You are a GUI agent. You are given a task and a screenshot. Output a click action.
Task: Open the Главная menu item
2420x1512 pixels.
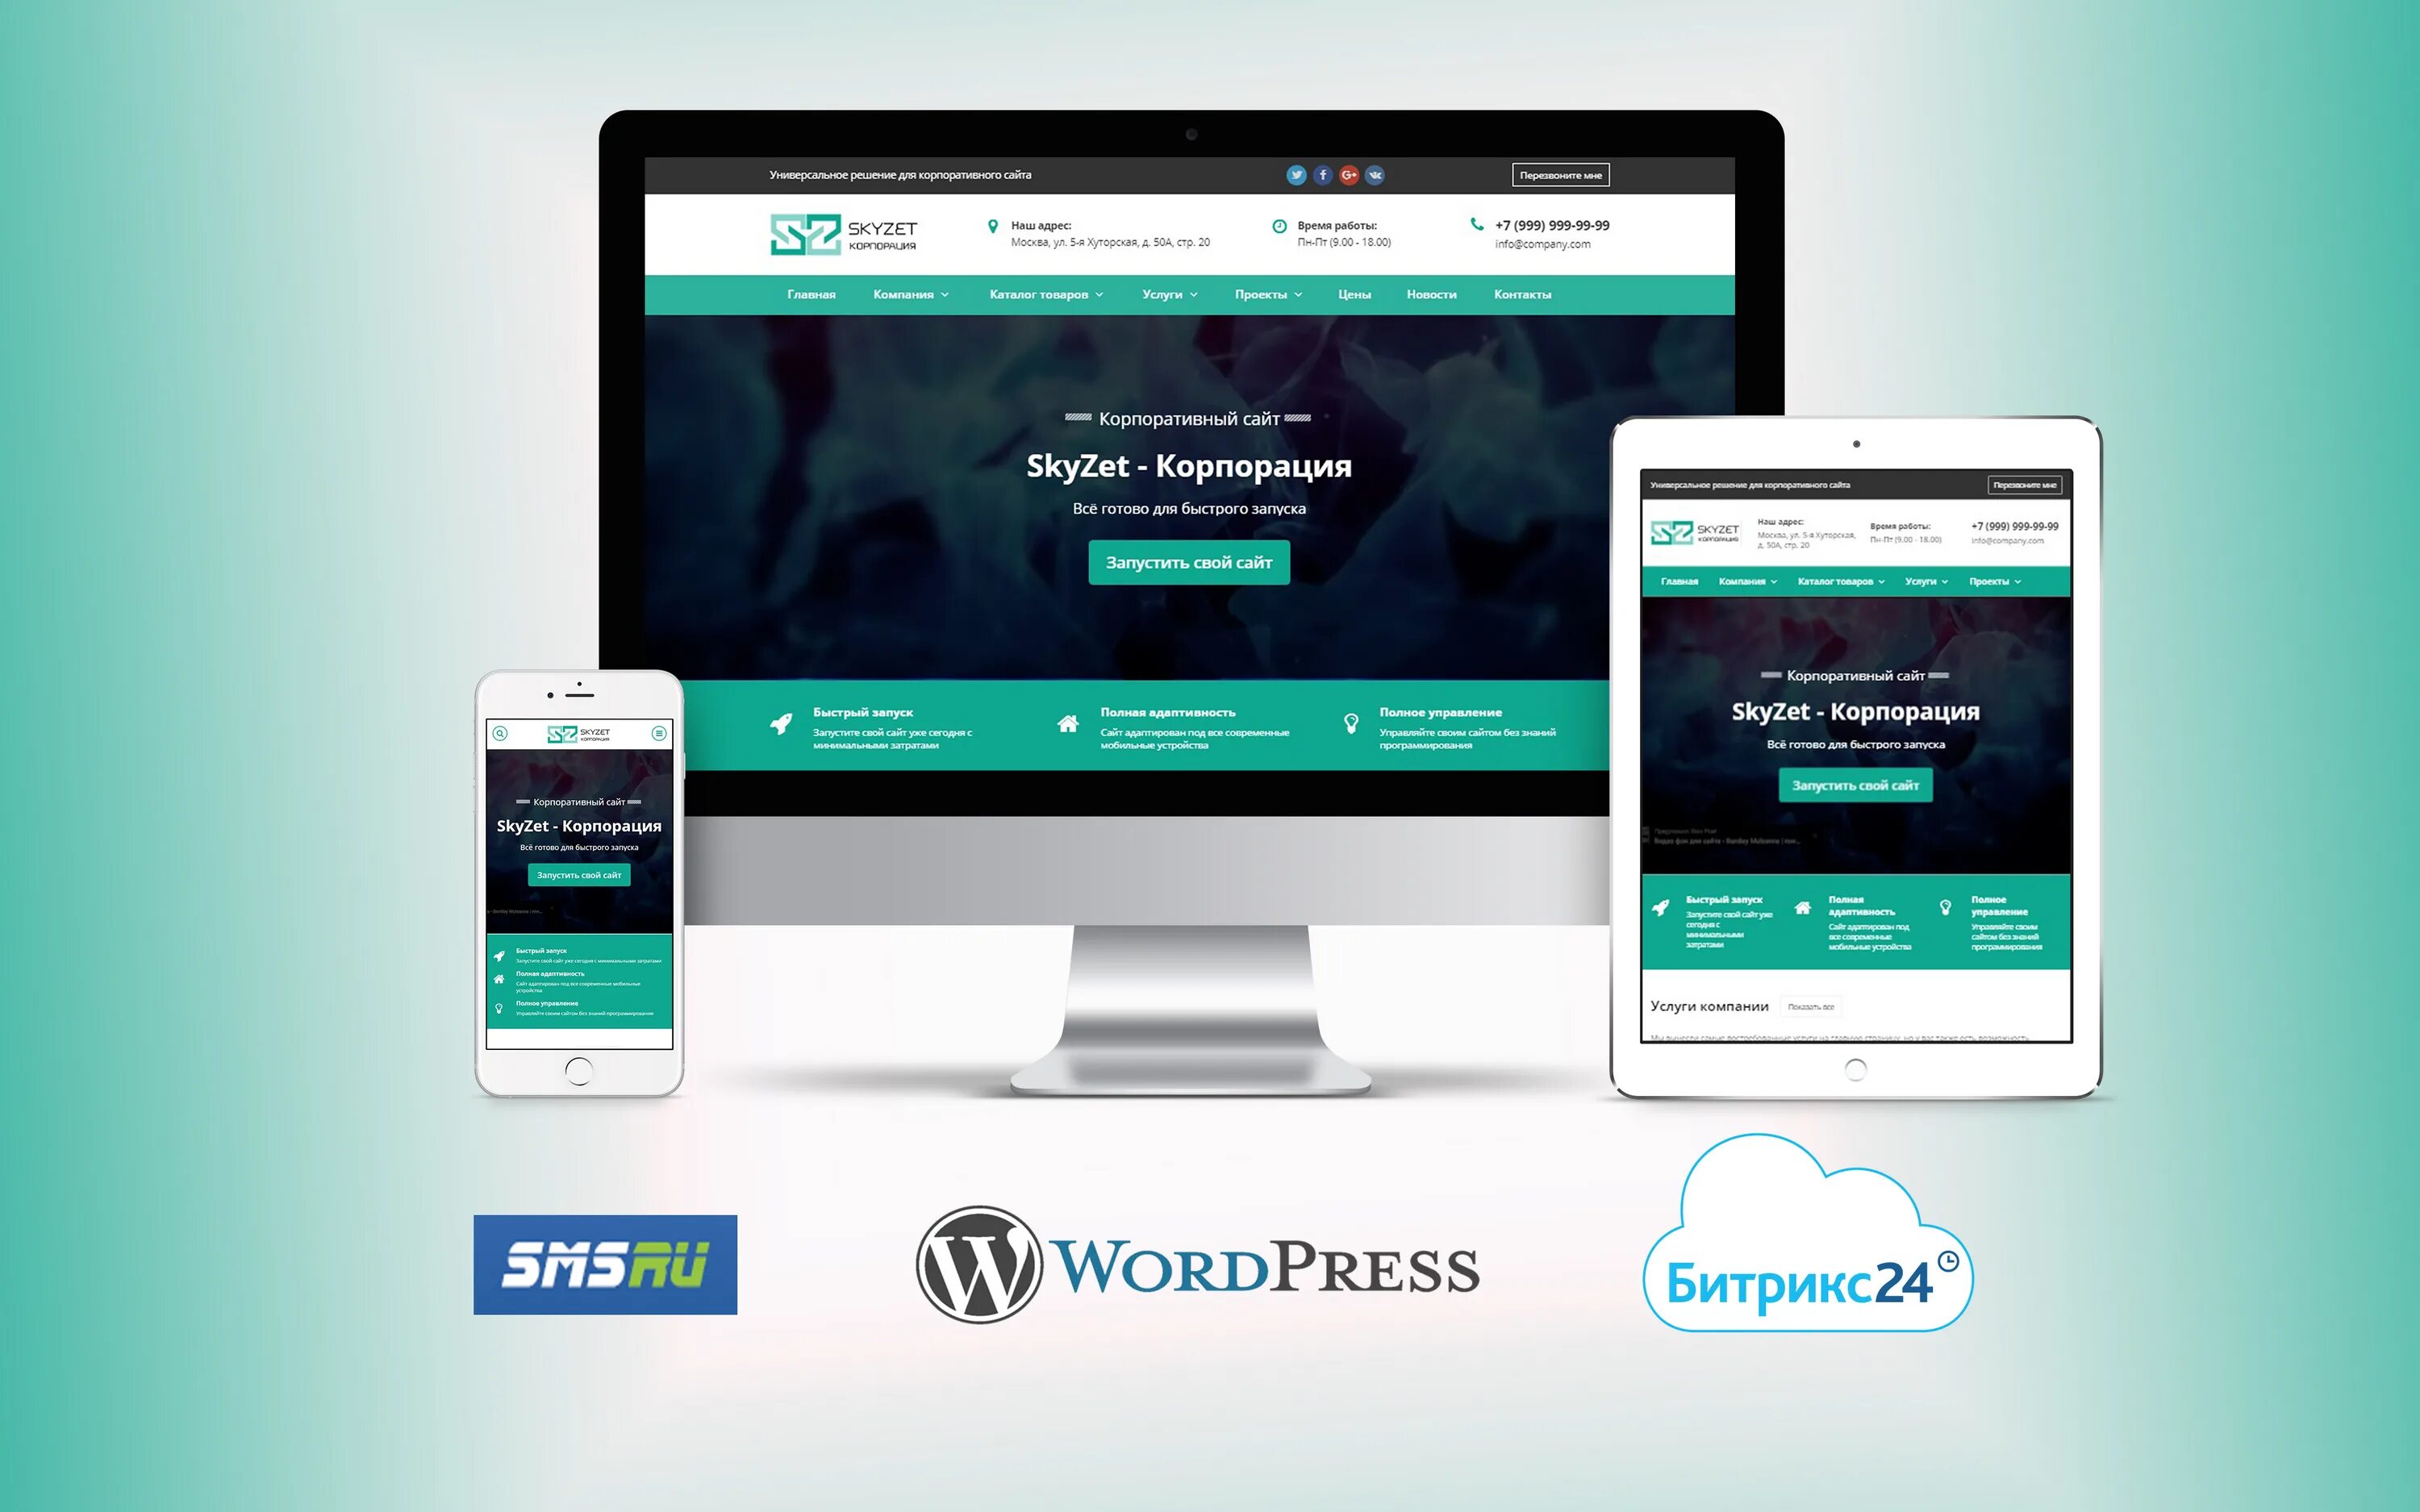(x=819, y=294)
